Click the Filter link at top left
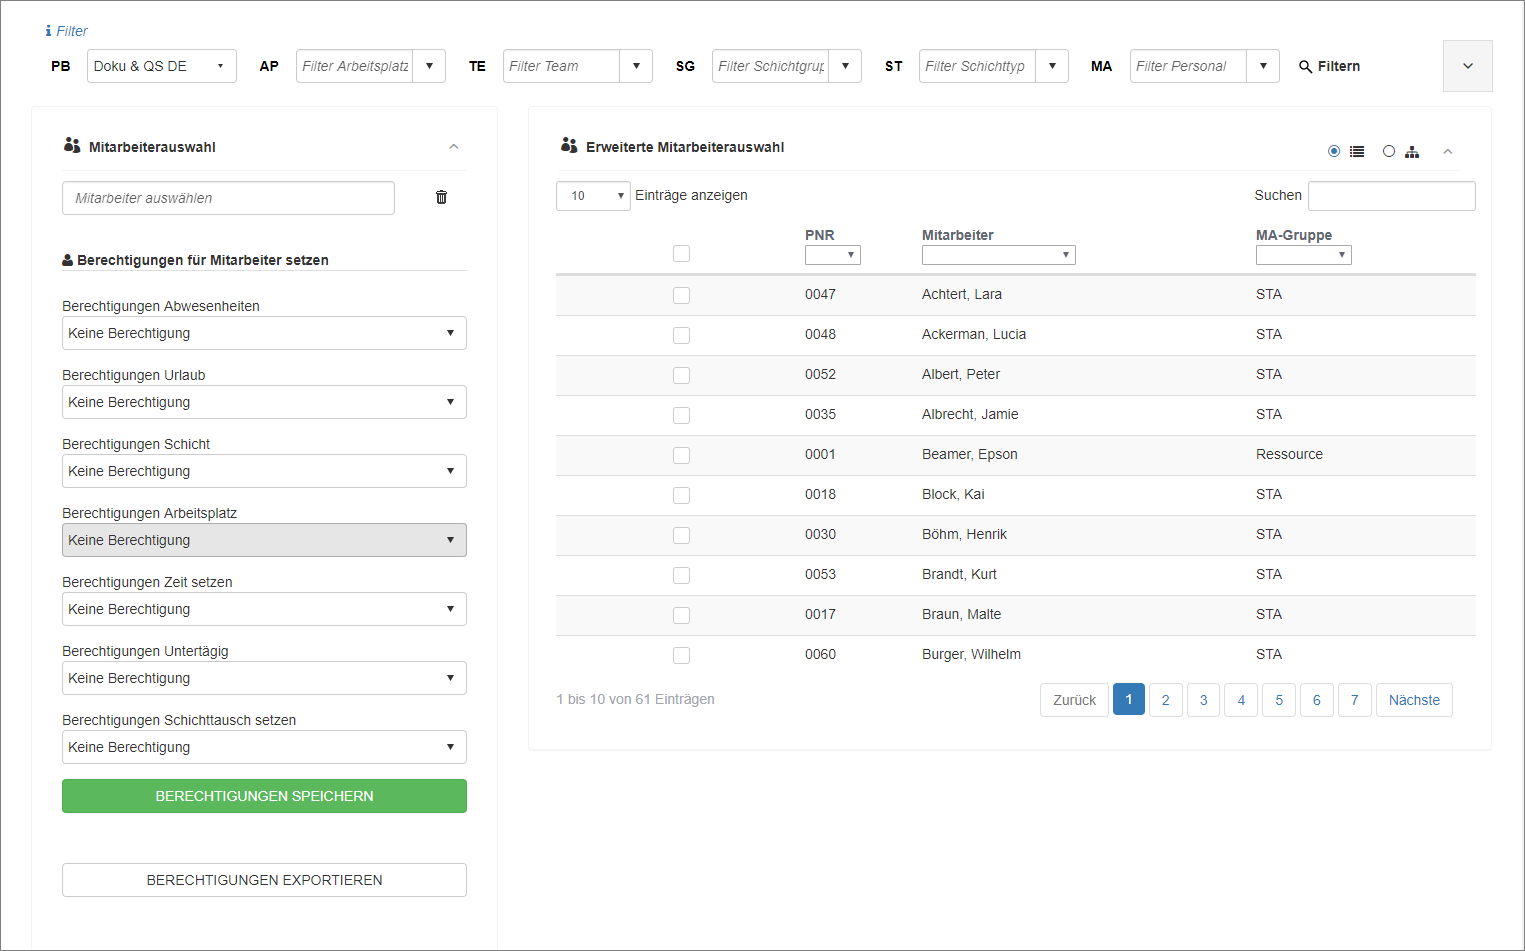The width and height of the screenshot is (1525, 951). (72, 31)
